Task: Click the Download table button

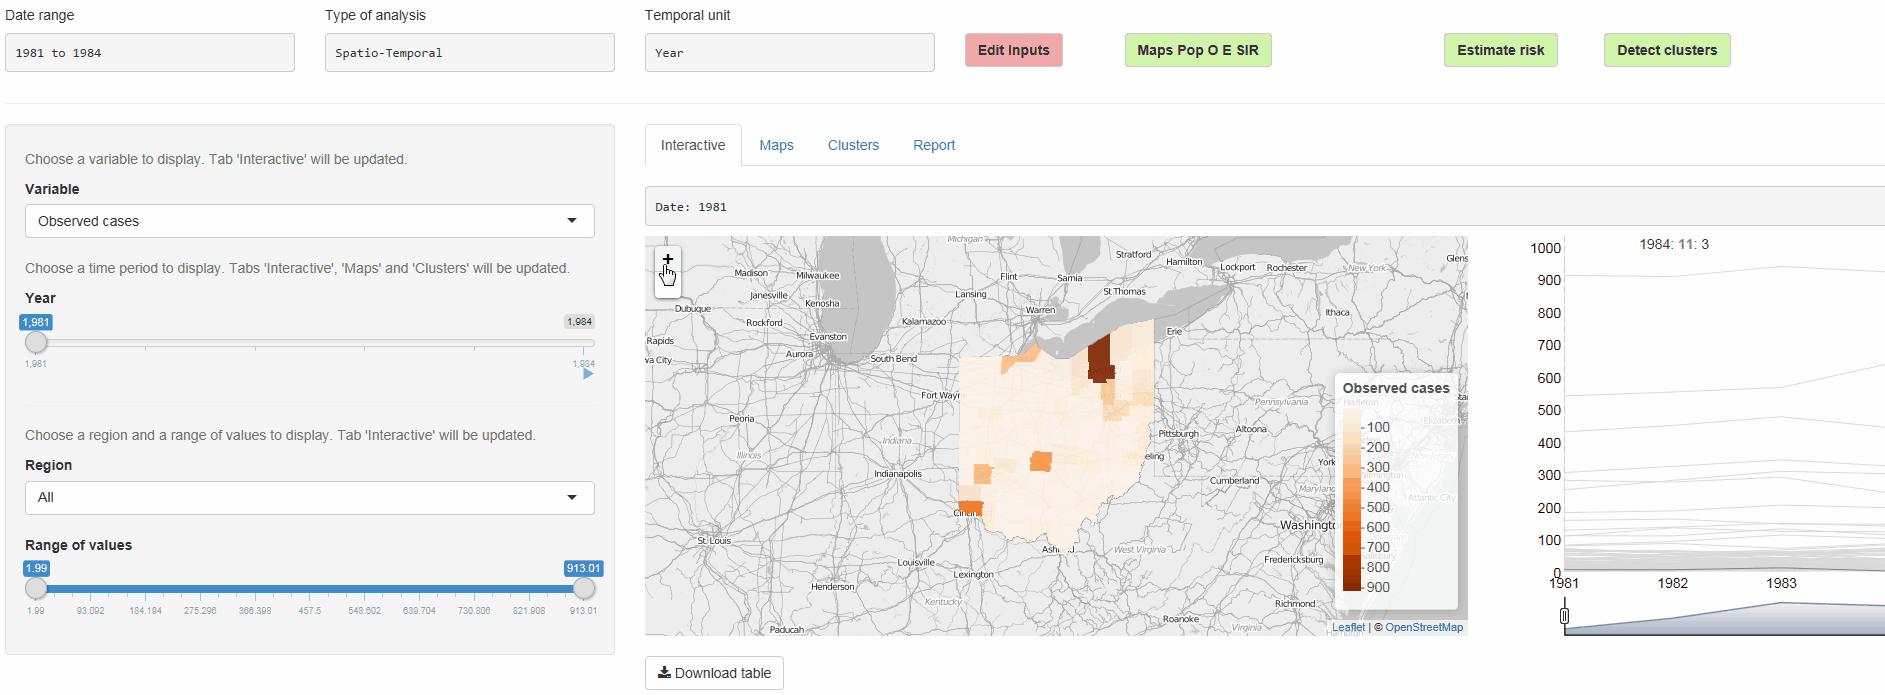Action: tap(714, 673)
